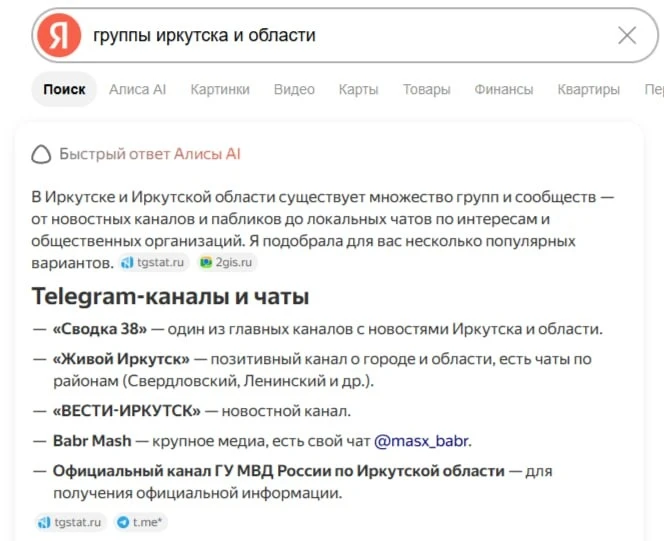Click the Telegram-каналы и чаты heading
The image size is (664, 541).
170,296
